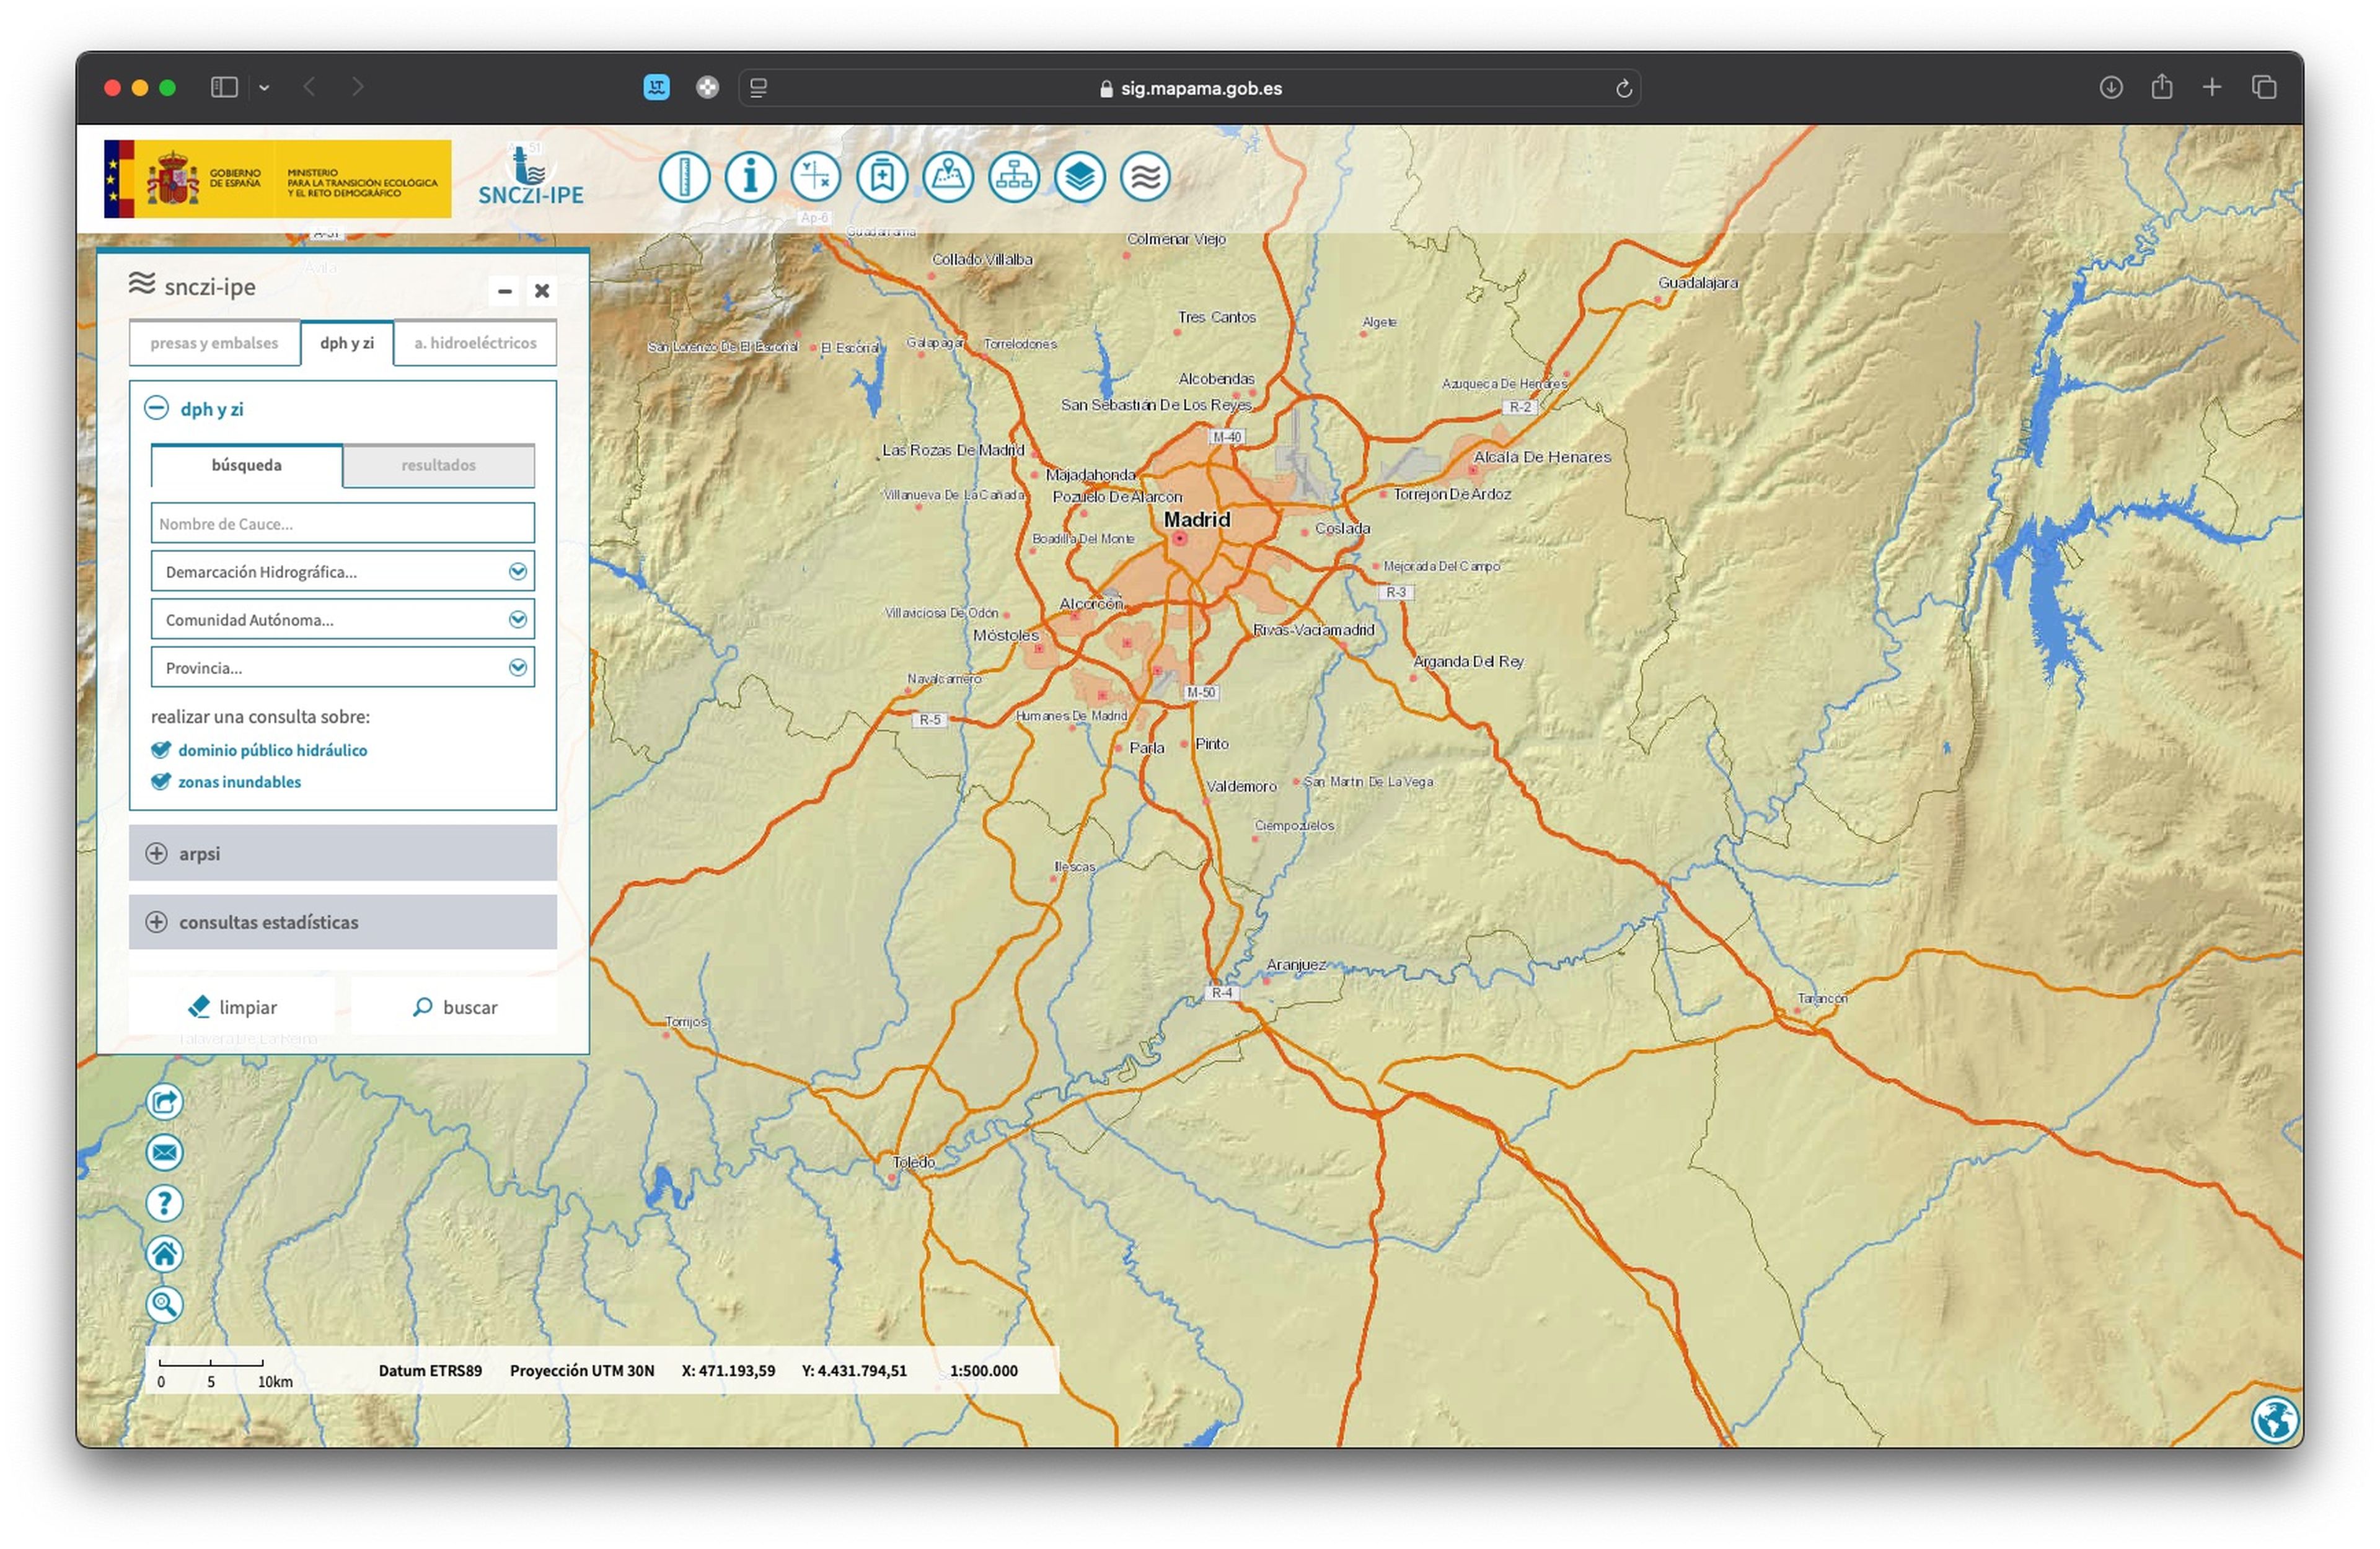
Task: Open the Provincia dropdown
Action: [x=343, y=668]
